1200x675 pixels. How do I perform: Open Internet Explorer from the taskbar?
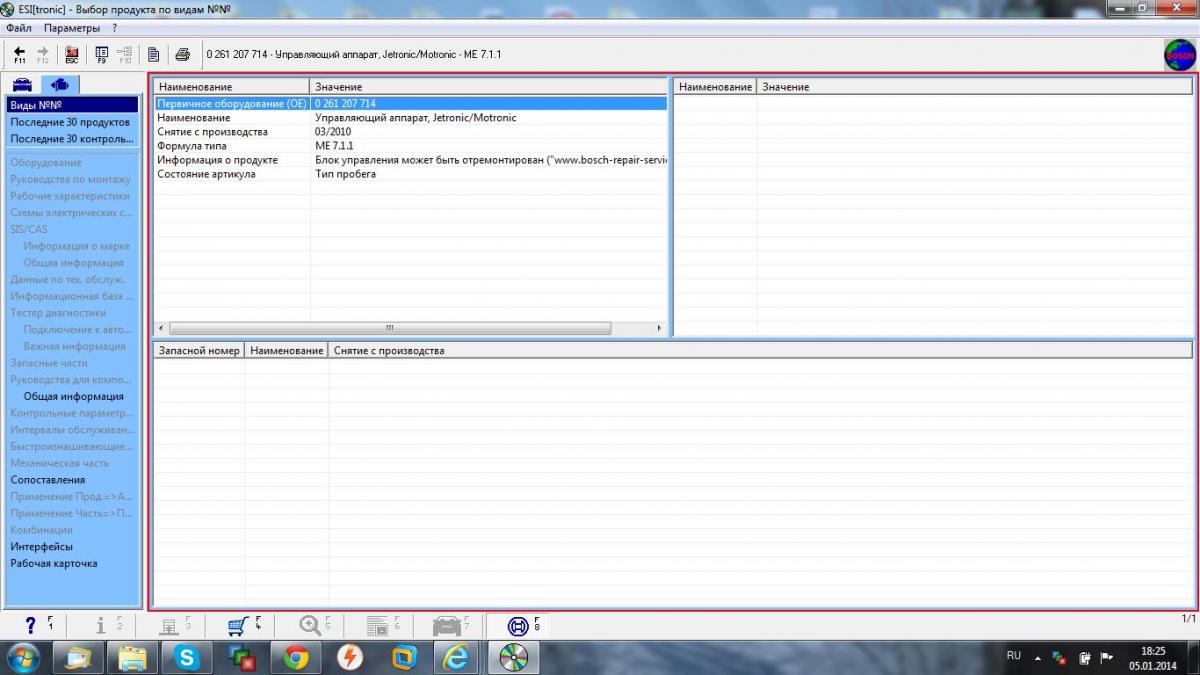(x=456, y=657)
